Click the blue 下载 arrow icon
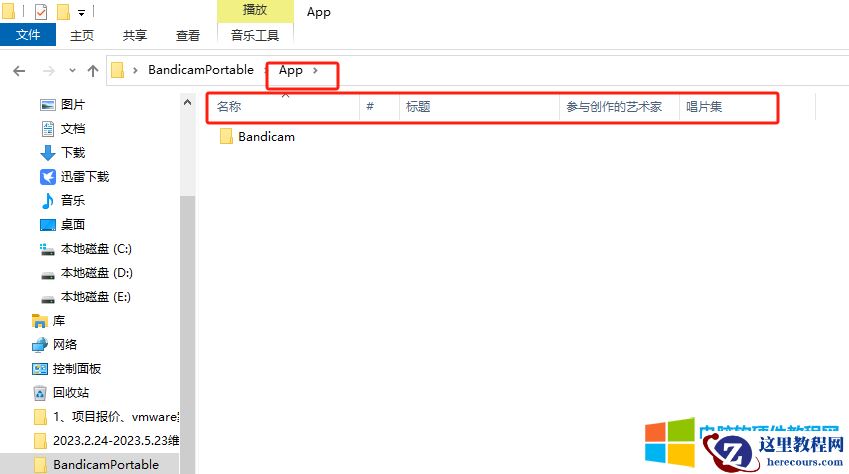The image size is (849, 474). tap(48, 153)
